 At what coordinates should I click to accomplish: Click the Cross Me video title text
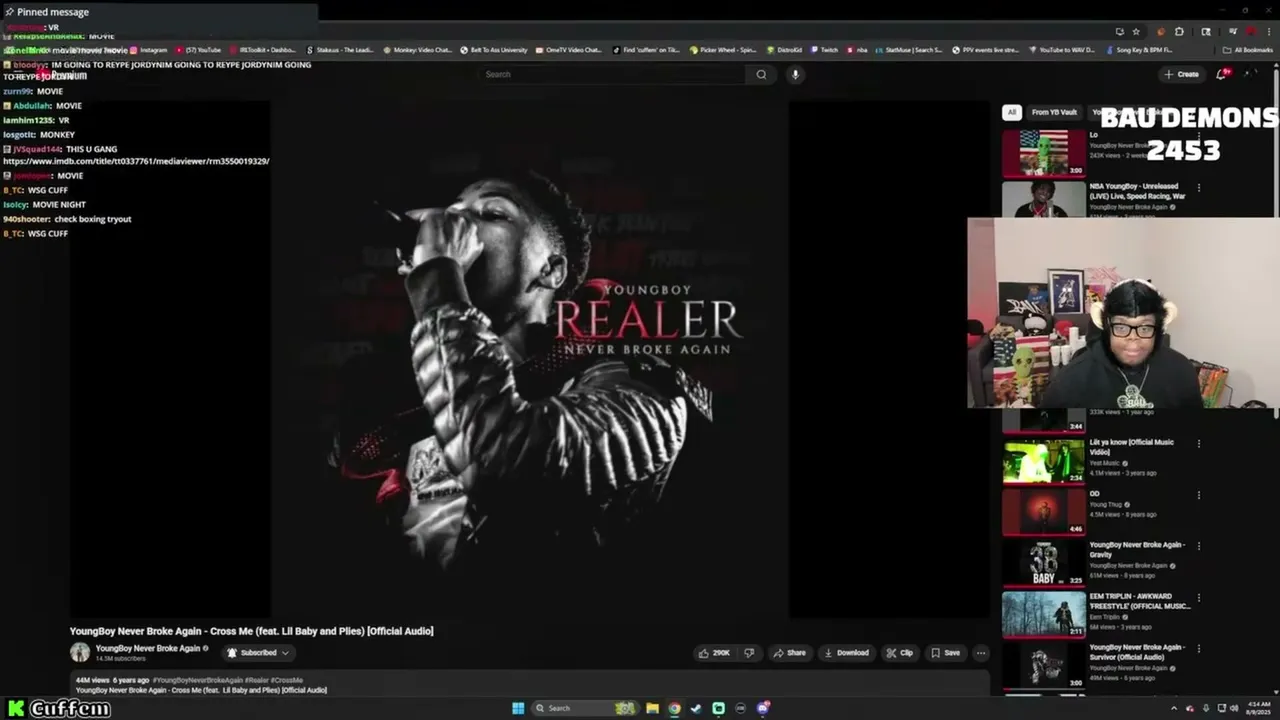pyautogui.click(x=251, y=631)
